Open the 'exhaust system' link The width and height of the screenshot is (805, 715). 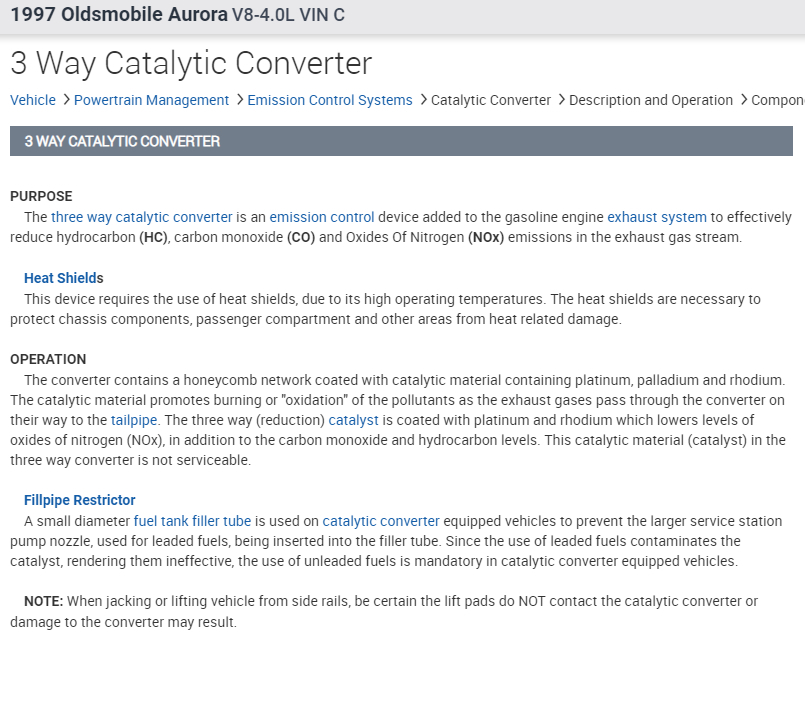coord(656,217)
